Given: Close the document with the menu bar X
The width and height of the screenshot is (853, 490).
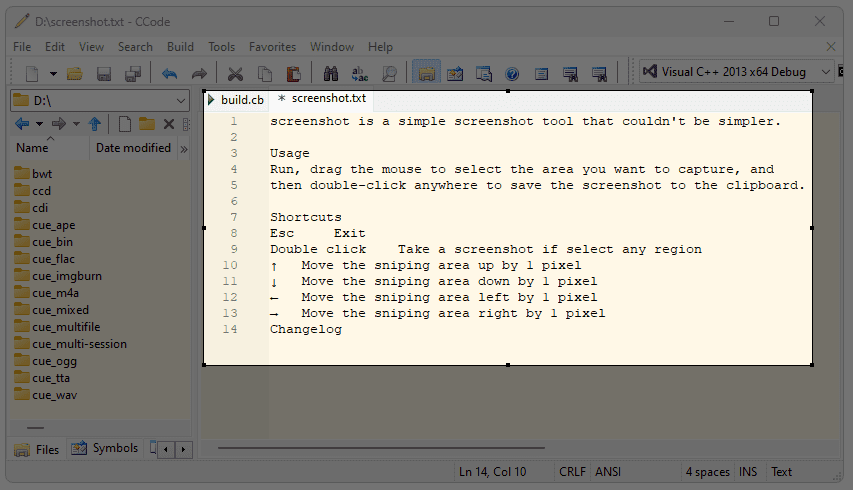Looking at the screenshot, I should click(x=831, y=47).
